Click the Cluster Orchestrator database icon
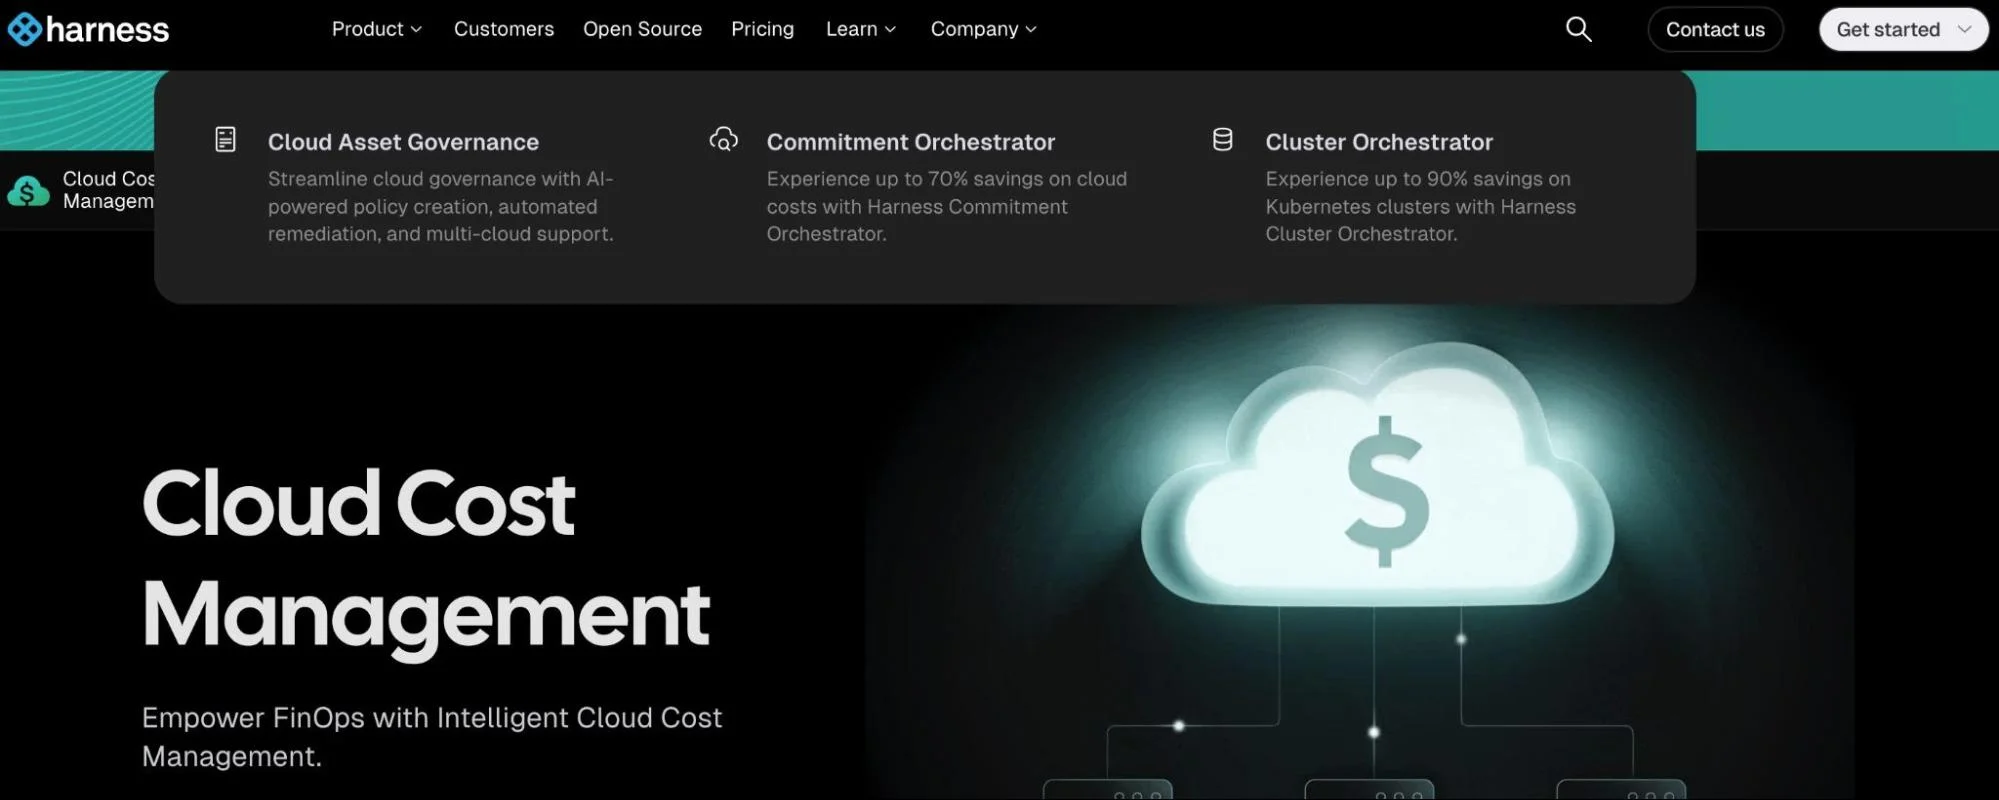This screenshot has width=1999, height=800. point(1222,139)
